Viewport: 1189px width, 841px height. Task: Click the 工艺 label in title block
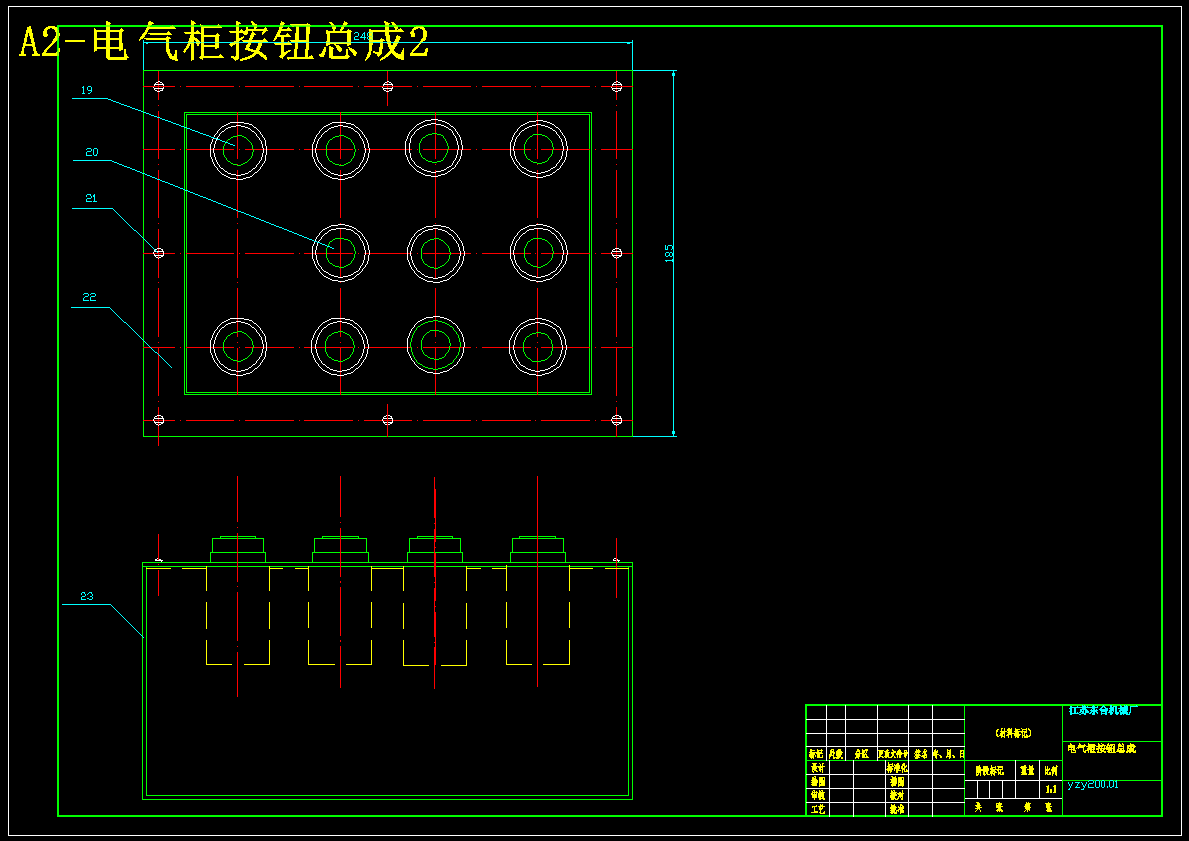(817, 810)
